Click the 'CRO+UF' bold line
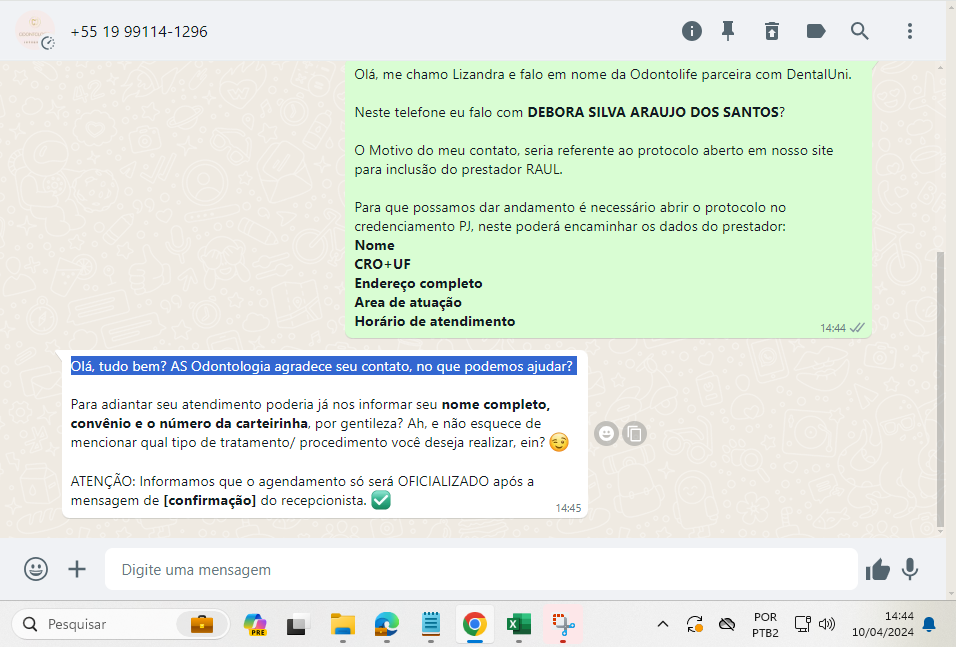The width and height of the screenshot is (956, 647). click(382, 264)
